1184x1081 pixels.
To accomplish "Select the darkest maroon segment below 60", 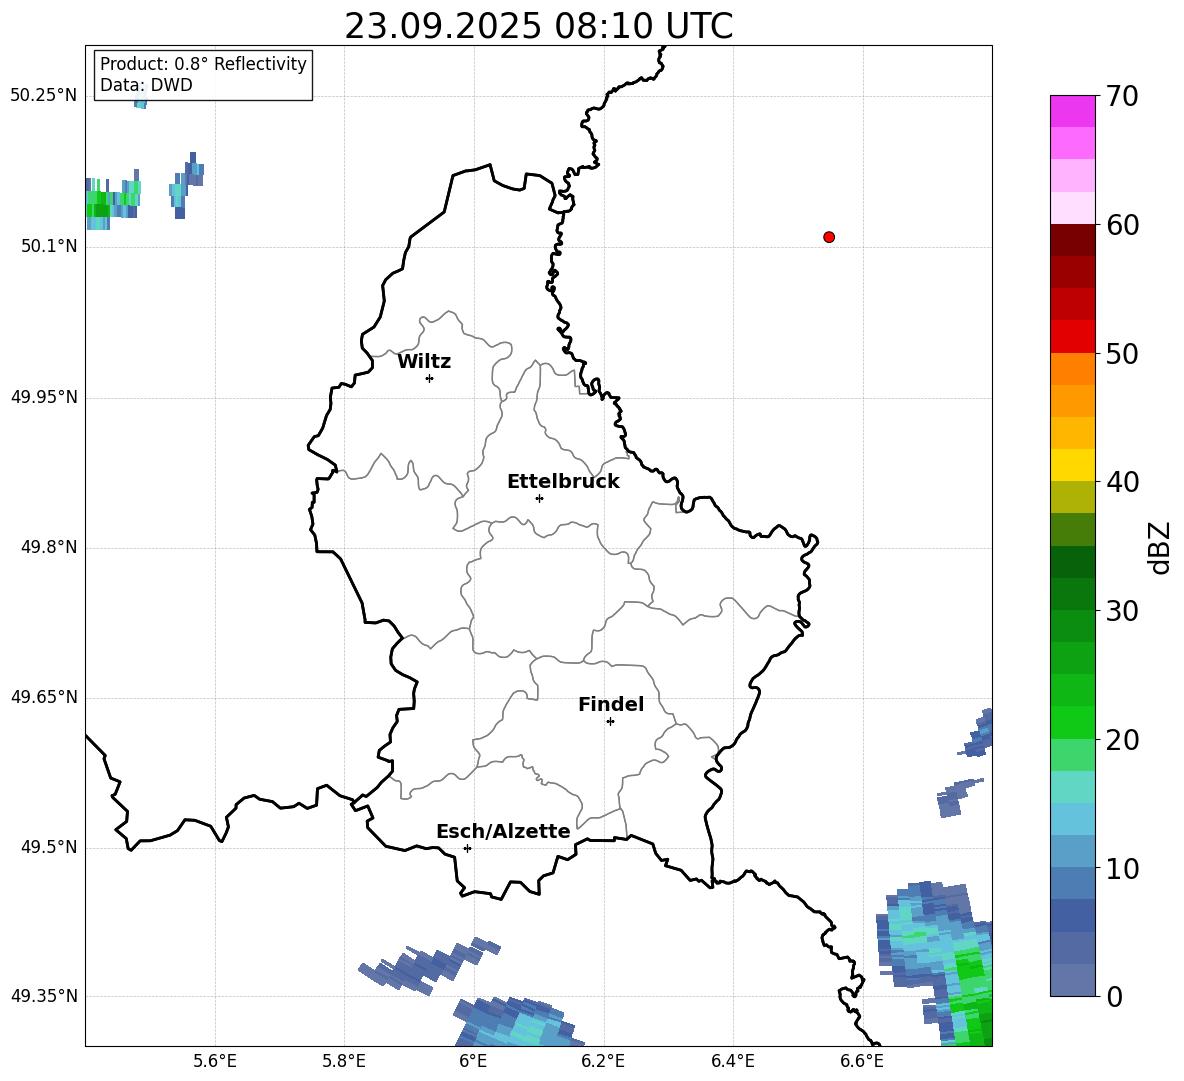I will click(1072, 240).
